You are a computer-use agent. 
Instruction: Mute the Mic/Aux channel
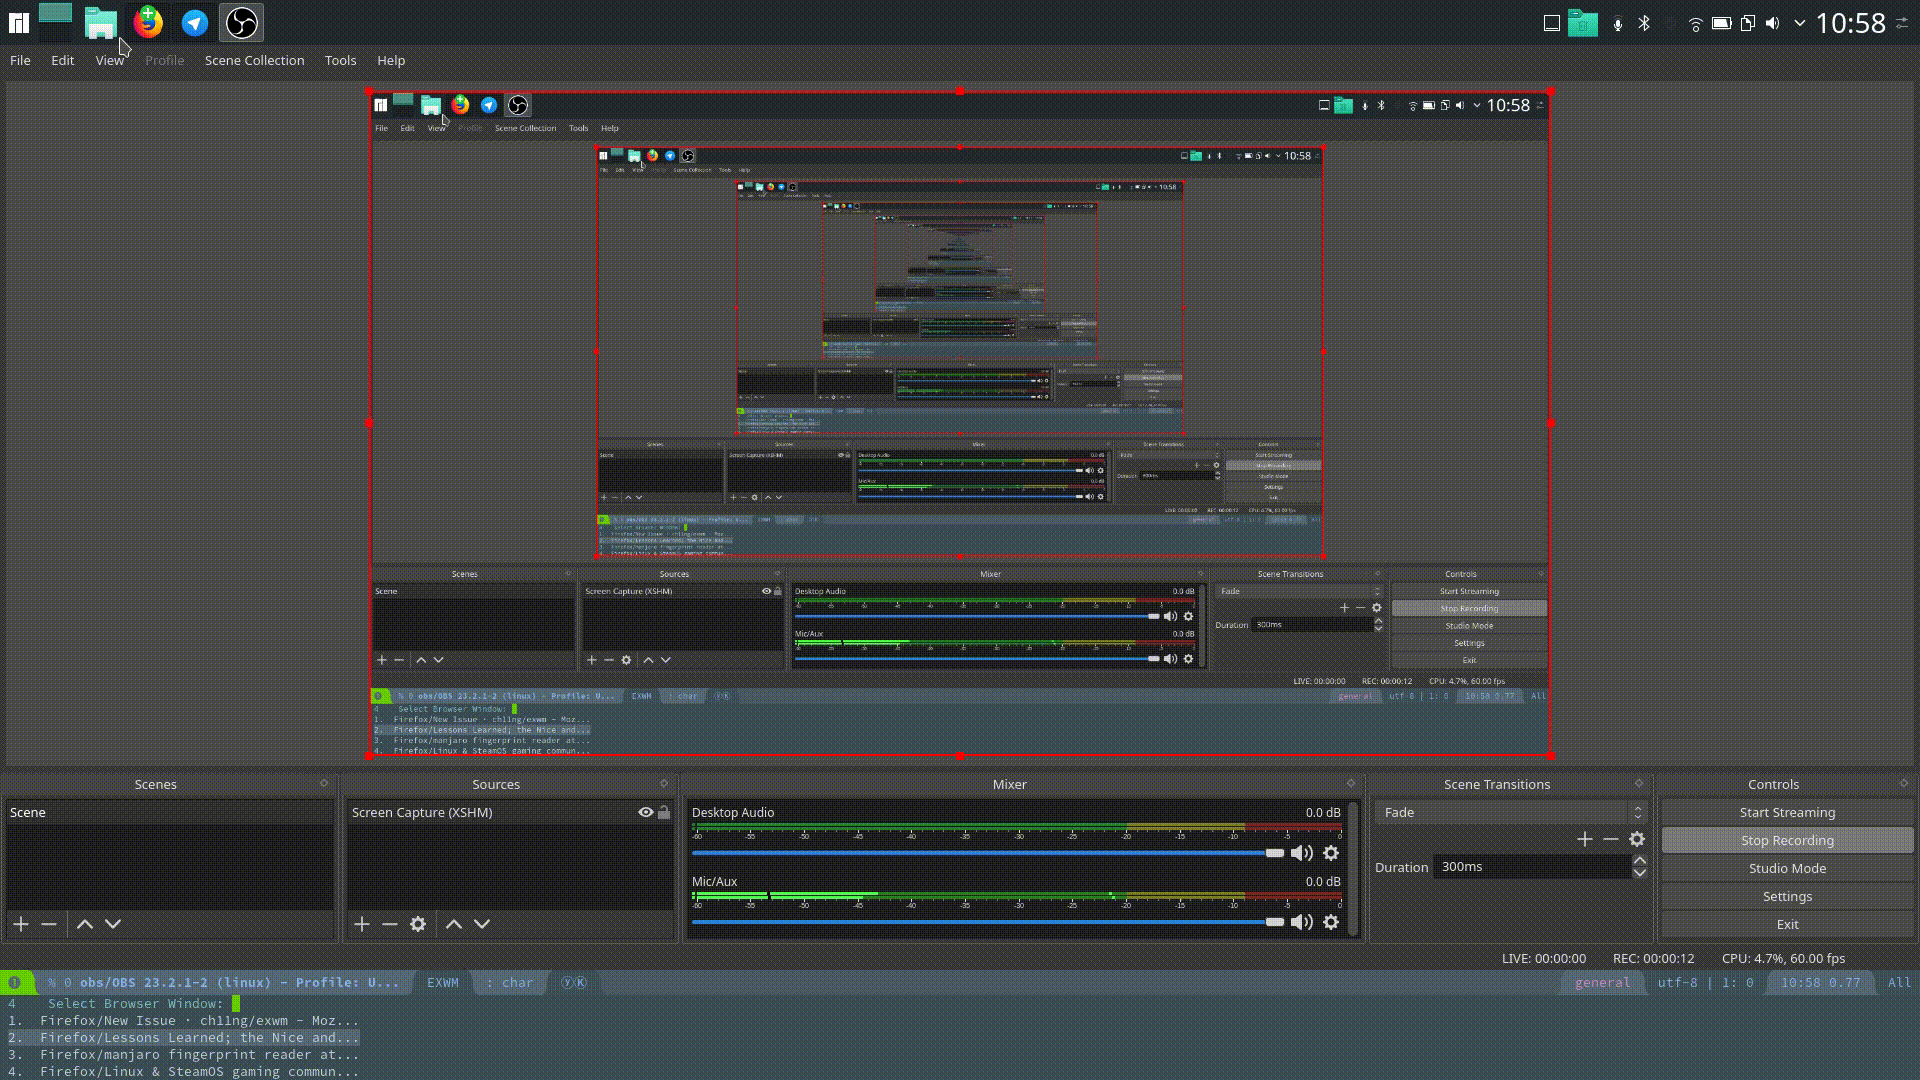(1301, 922)
